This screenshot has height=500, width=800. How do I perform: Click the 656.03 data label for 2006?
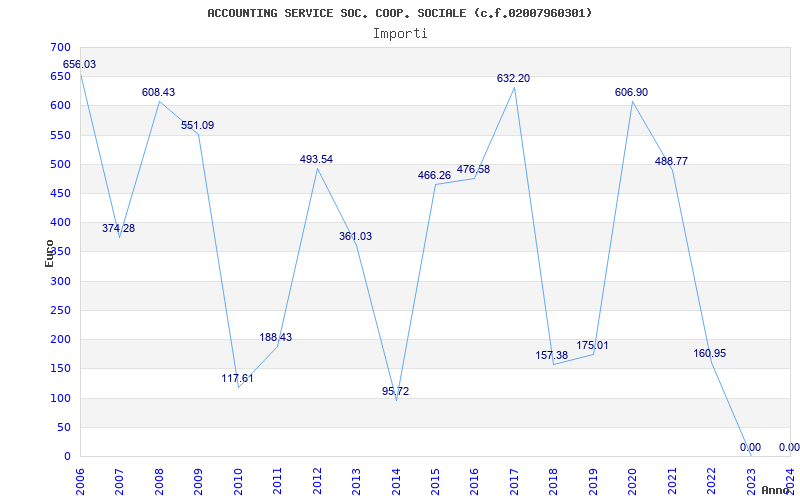click(x=79, y=65)
